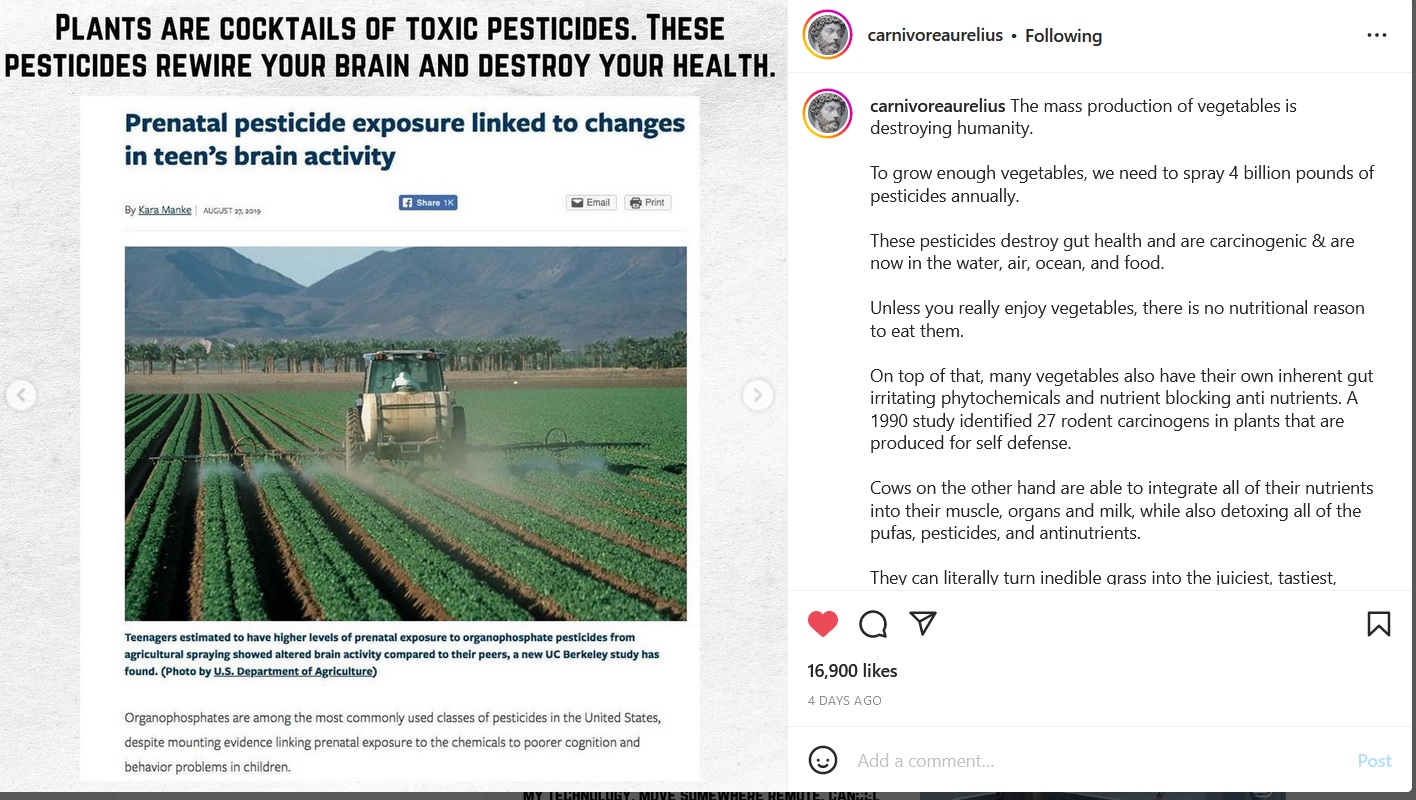Go to next image with right arrow

click(x=757, y=395)
